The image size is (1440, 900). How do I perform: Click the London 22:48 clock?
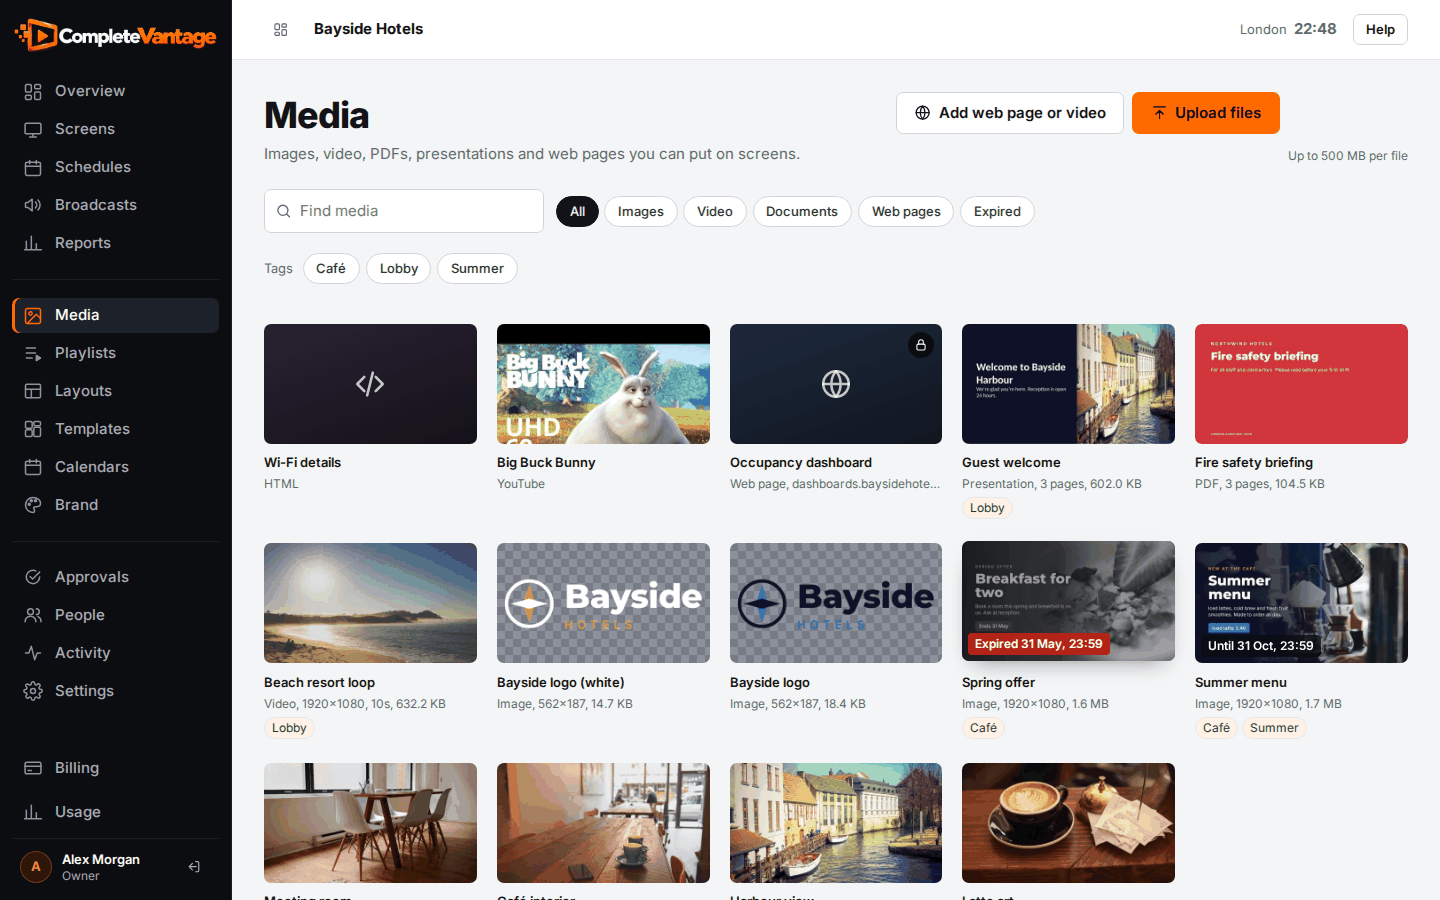[x=1288, y=29]
